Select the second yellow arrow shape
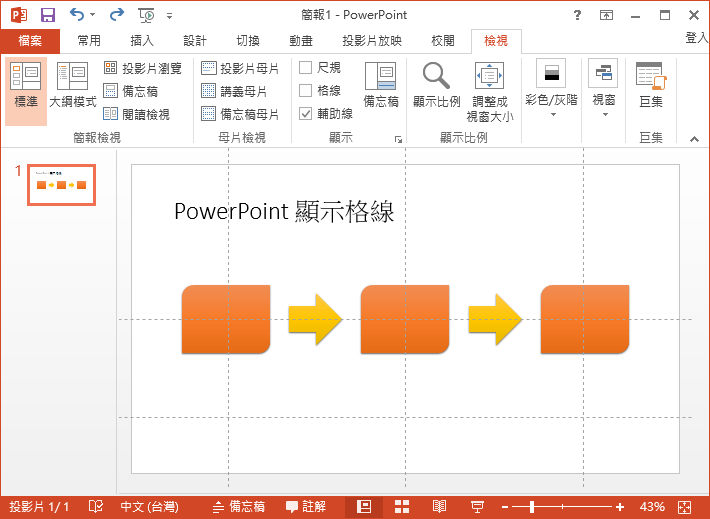 pyautogui.click(x=495, y=319)
